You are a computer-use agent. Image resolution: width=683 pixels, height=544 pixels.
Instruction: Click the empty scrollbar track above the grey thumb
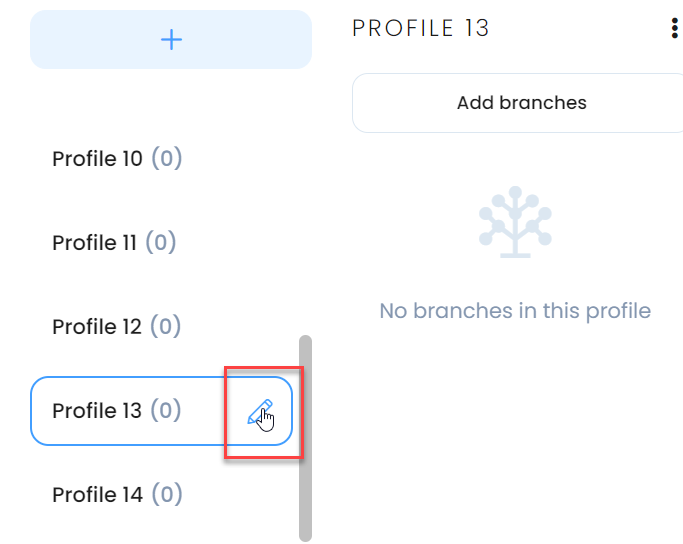tap(305, 209)
